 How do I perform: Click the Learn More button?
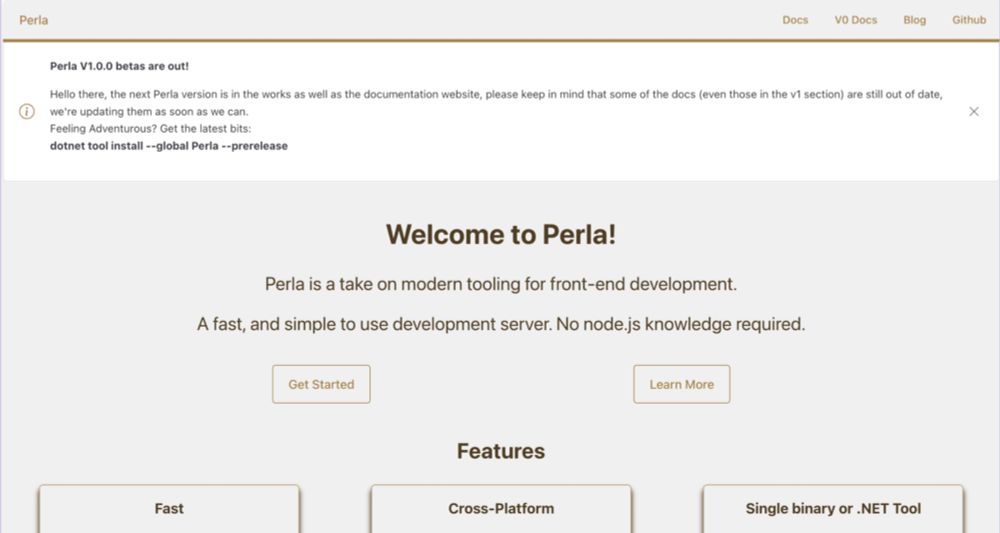click(681, 384)
